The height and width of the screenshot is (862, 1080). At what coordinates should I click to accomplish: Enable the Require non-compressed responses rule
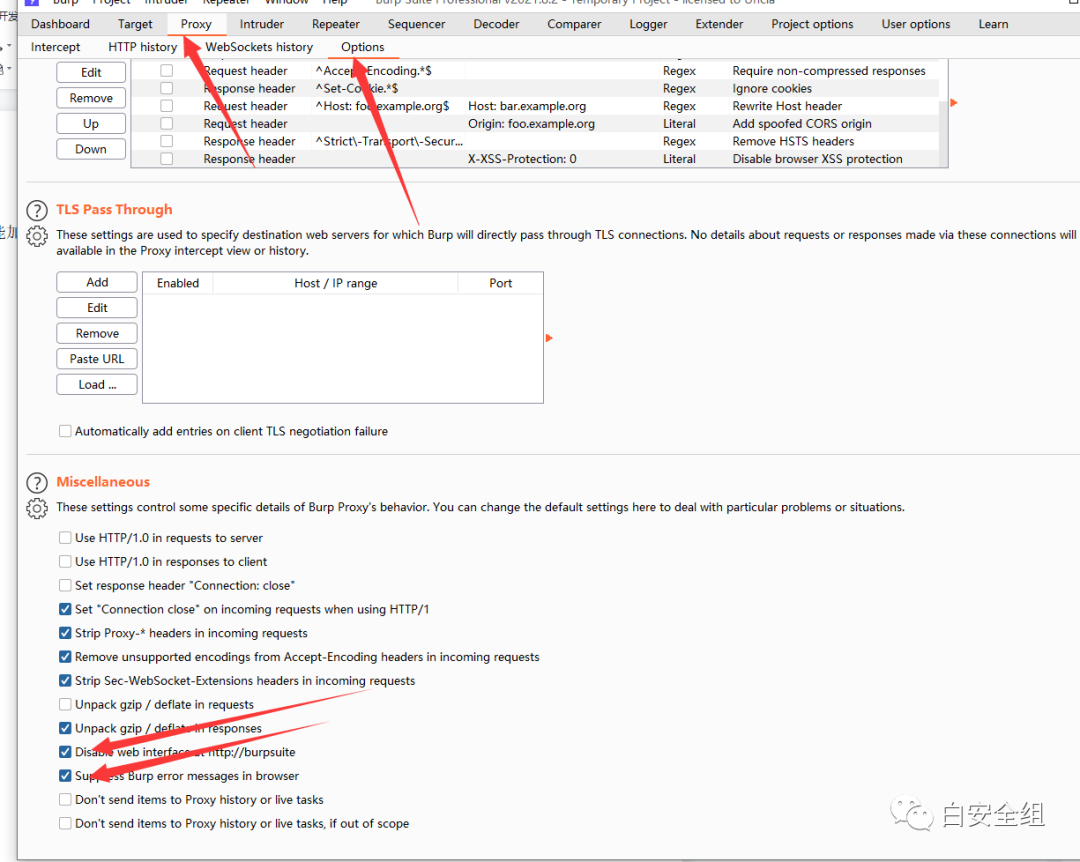click(x=167, y=70)
